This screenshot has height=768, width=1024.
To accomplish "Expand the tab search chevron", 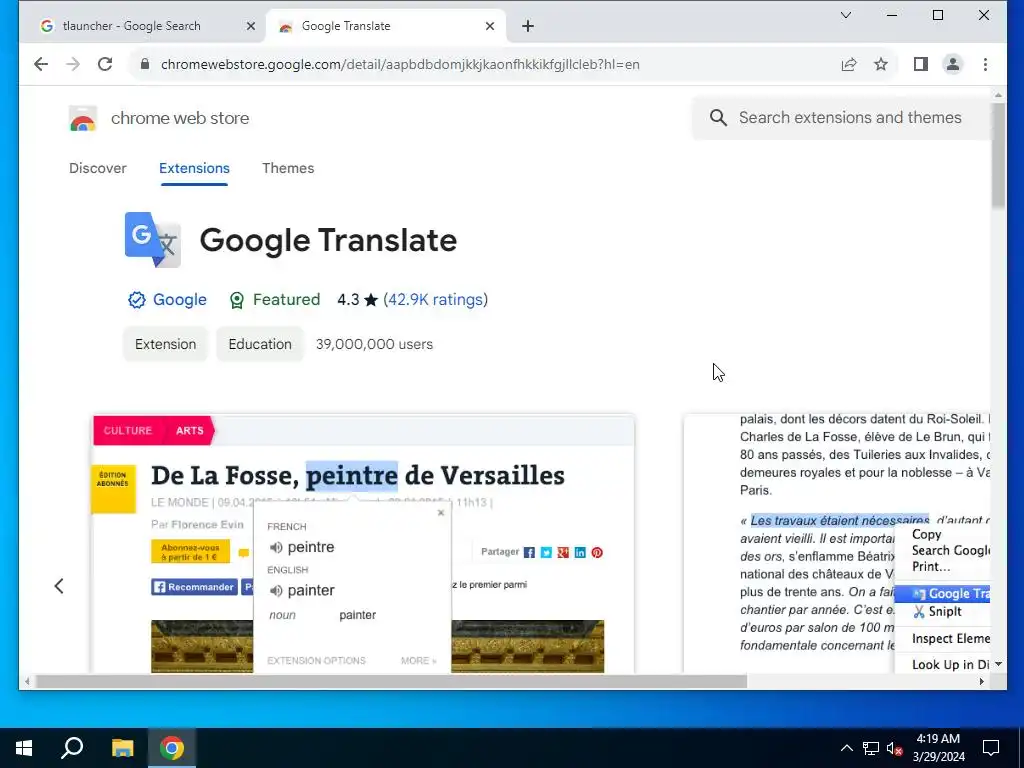I will [x=846, y=15].
